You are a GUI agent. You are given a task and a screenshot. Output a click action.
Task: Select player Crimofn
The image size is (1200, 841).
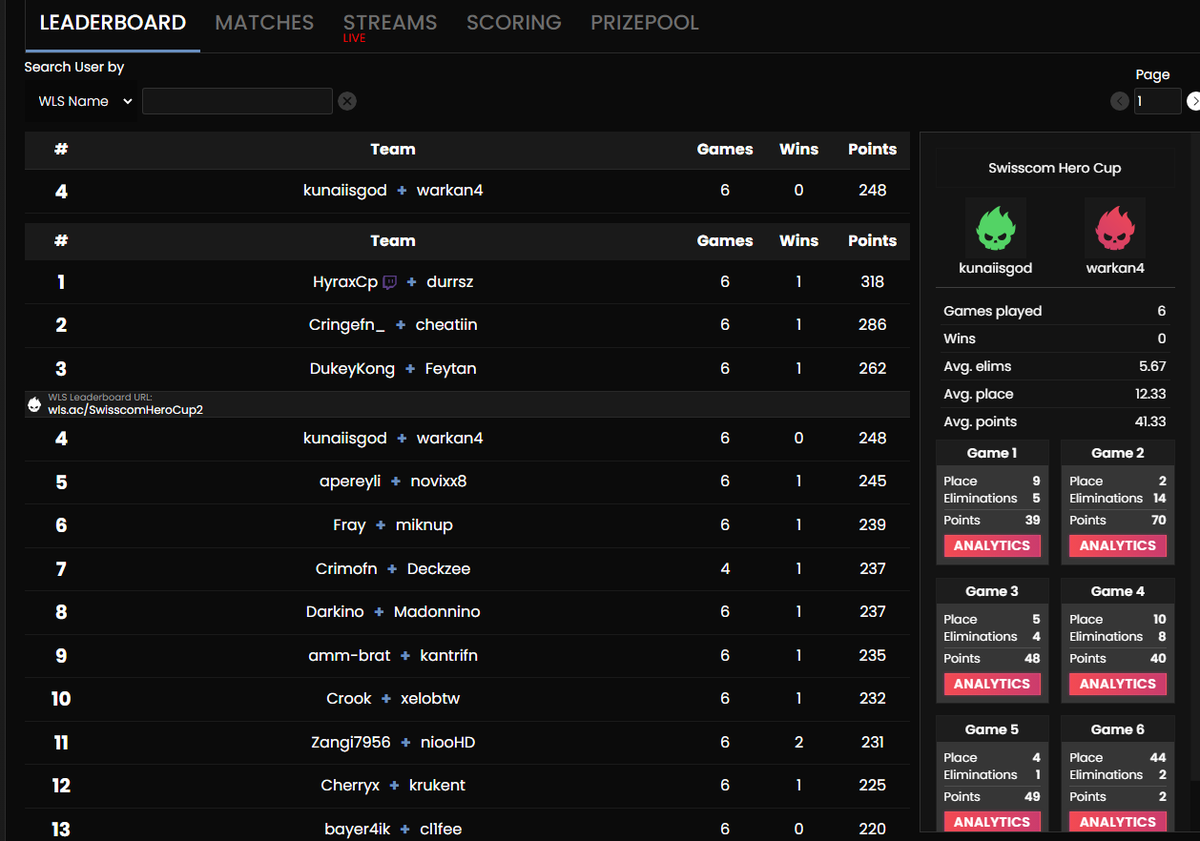(346, 569)
